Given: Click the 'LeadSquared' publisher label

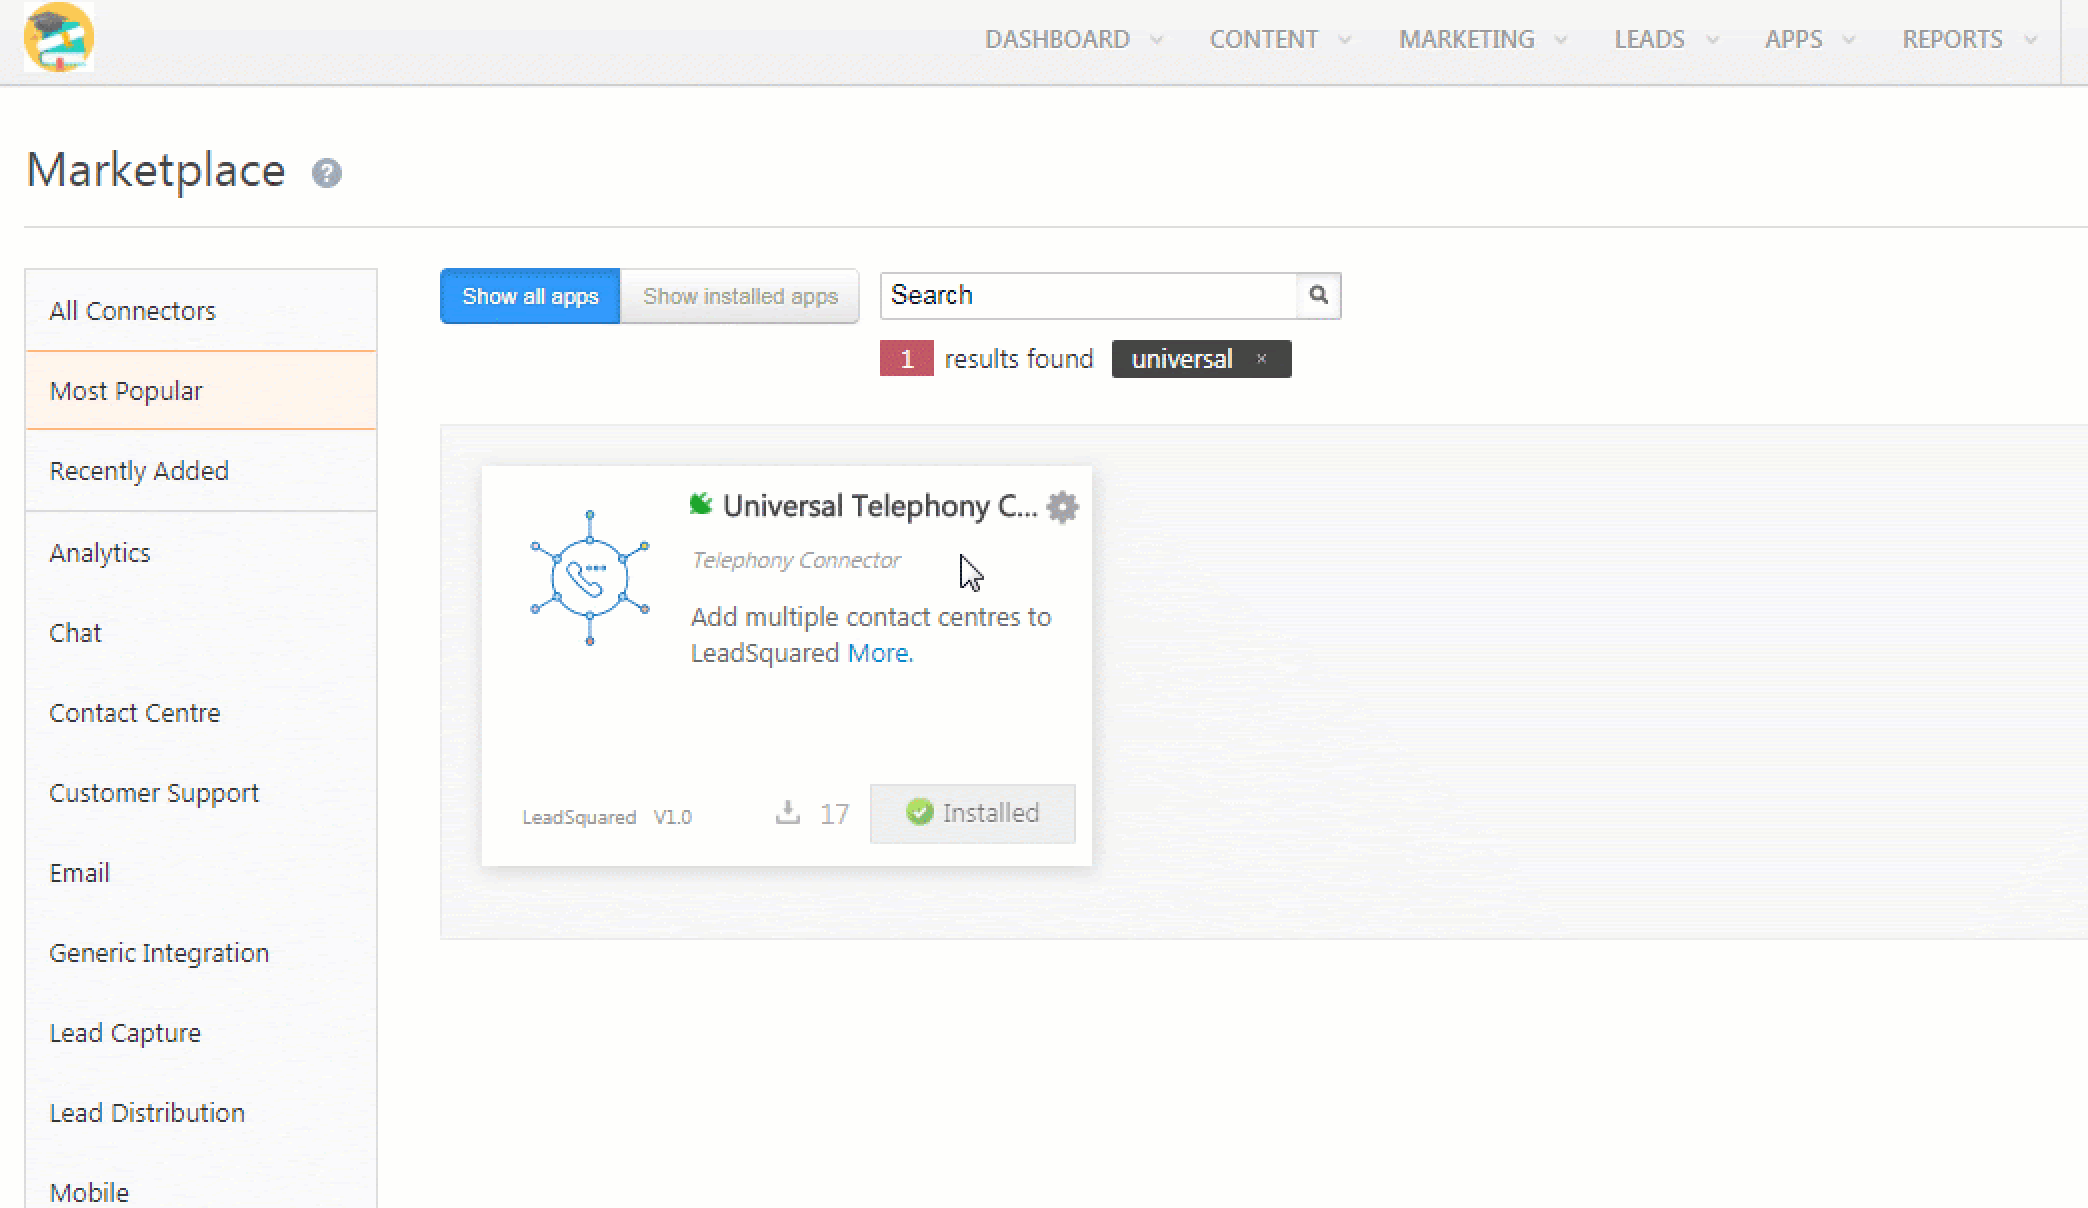Looking at the screenshot, I should [579, 817].
